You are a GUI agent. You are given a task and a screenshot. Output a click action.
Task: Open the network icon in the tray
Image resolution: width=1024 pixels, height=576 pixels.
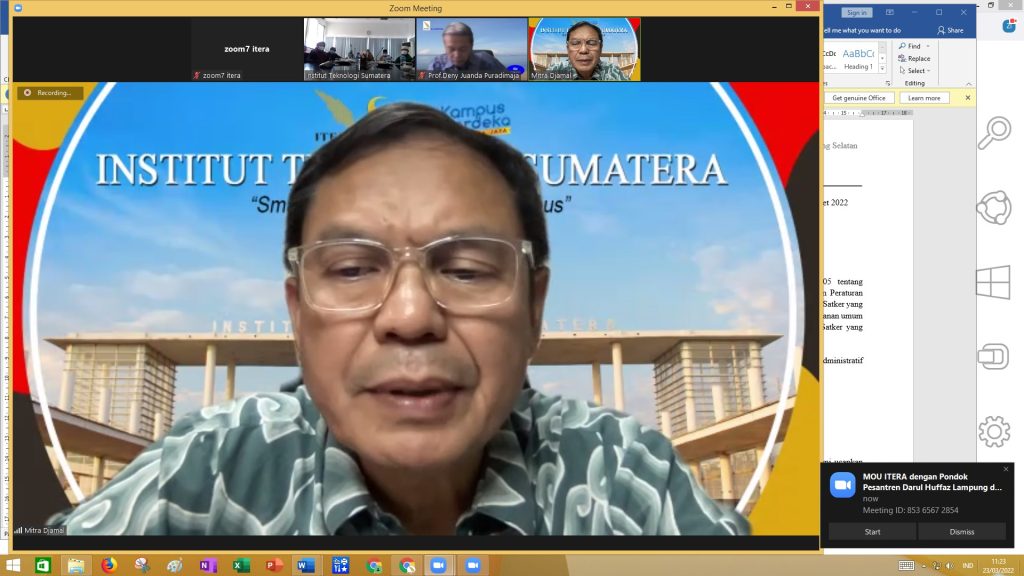(936, 566)
